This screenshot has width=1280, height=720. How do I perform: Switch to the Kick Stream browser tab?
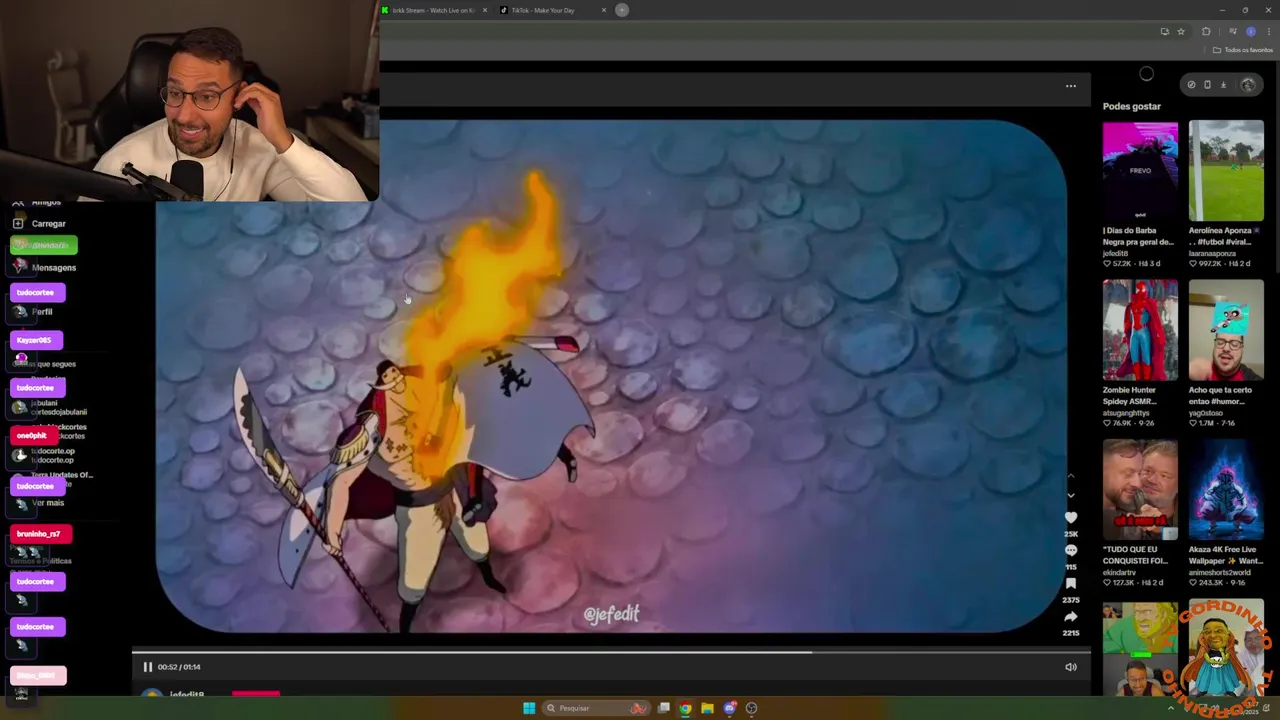434,10
